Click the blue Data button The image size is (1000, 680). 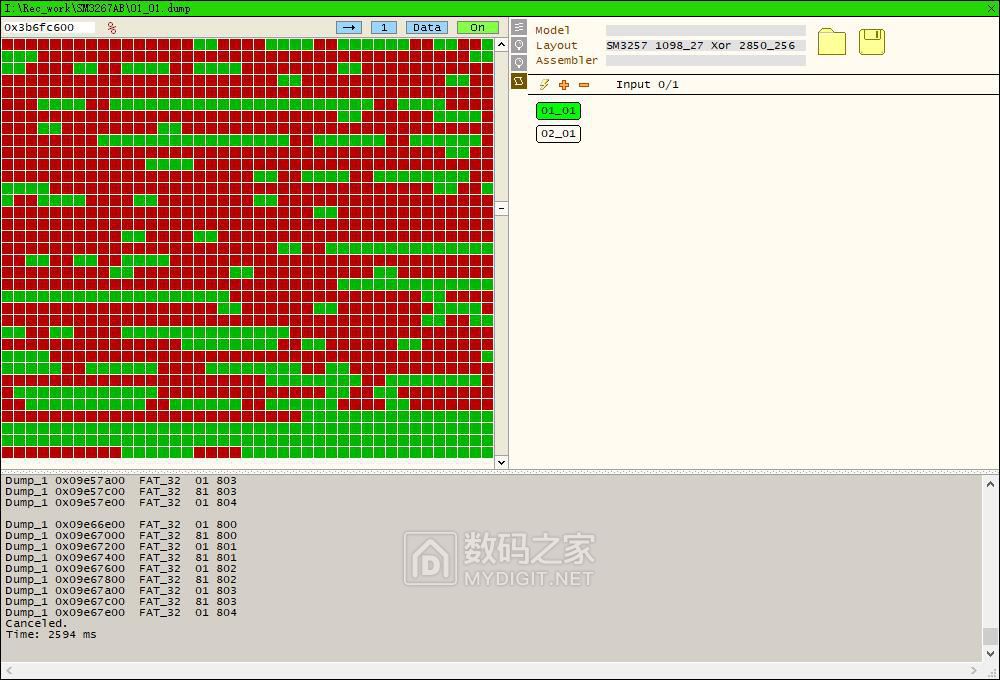pos(427,27)
